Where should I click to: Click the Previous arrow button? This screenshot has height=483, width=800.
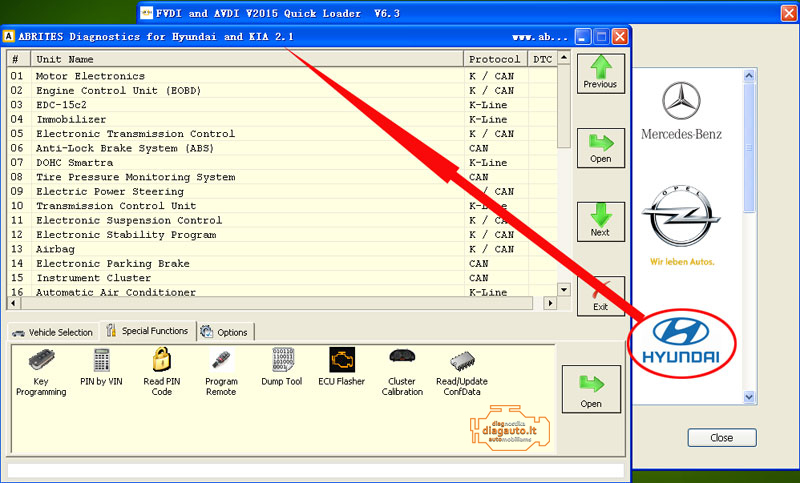600,73
